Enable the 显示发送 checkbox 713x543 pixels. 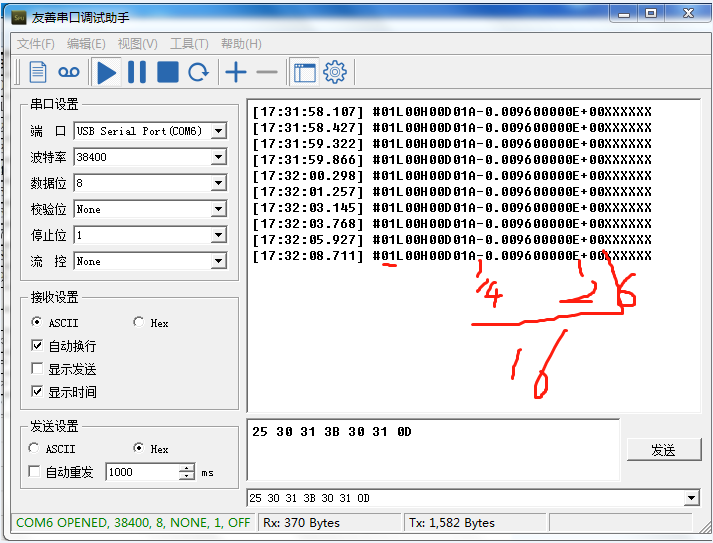pos(38,369)
